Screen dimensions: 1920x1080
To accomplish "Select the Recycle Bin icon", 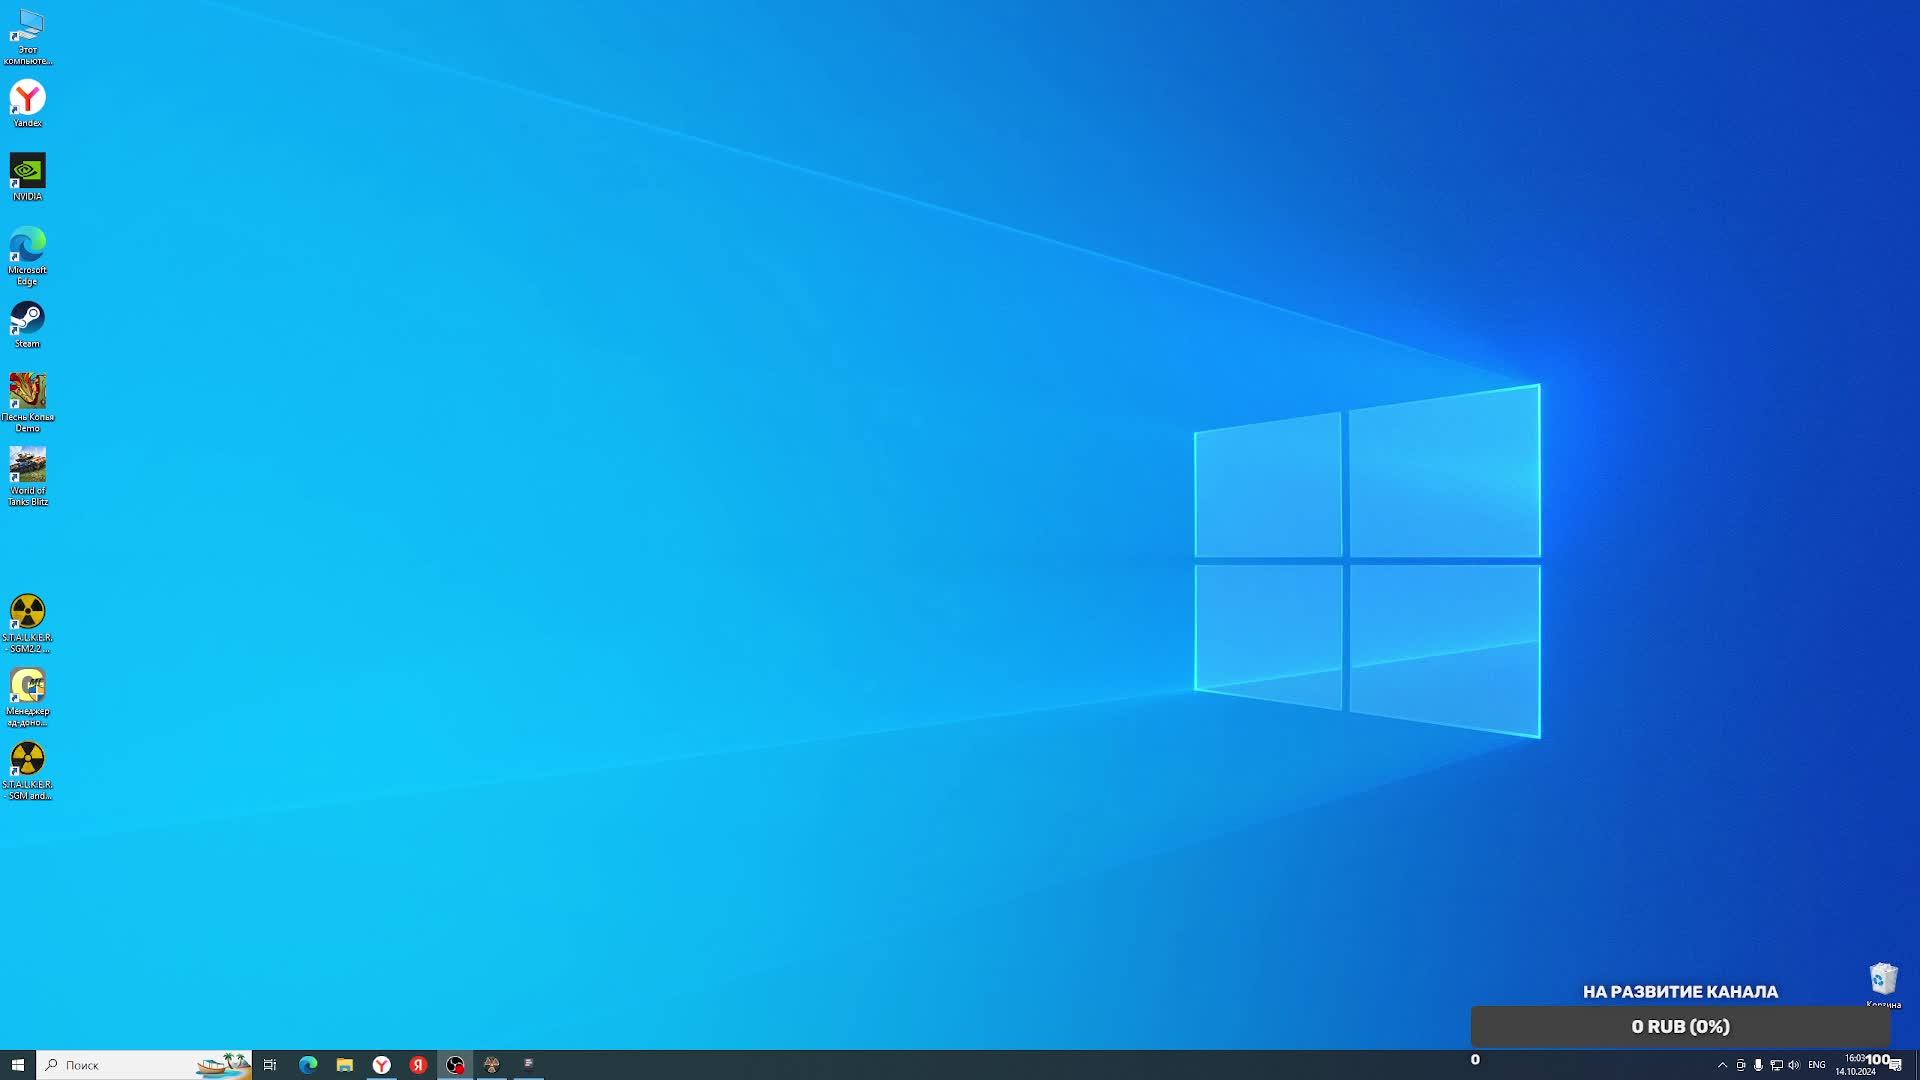I will point(1883,979).
